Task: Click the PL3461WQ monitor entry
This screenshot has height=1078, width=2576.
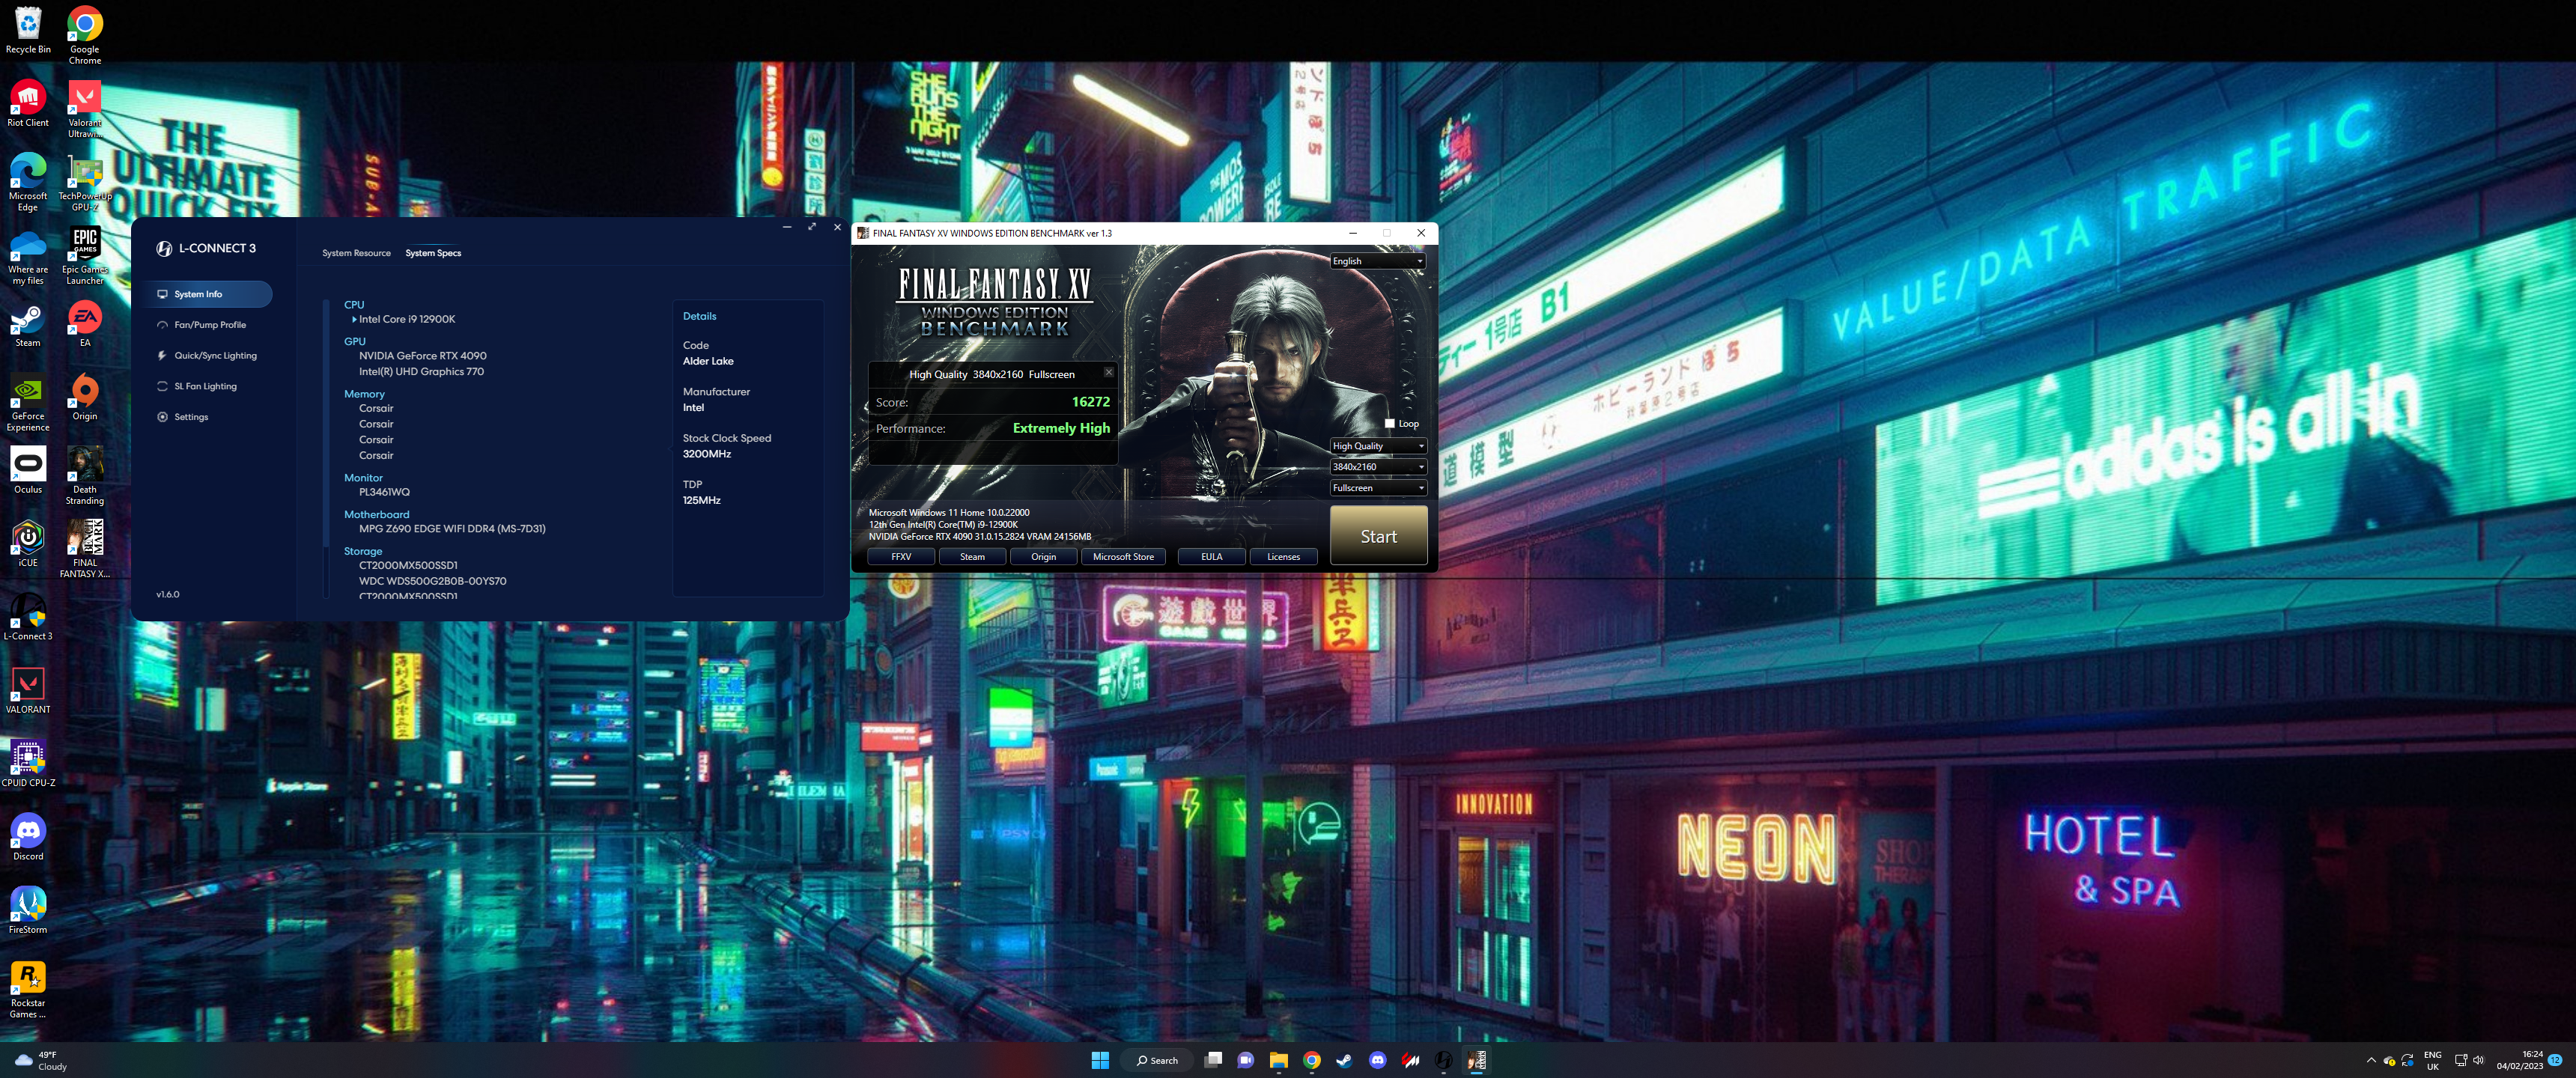Action: coord(384,492)
